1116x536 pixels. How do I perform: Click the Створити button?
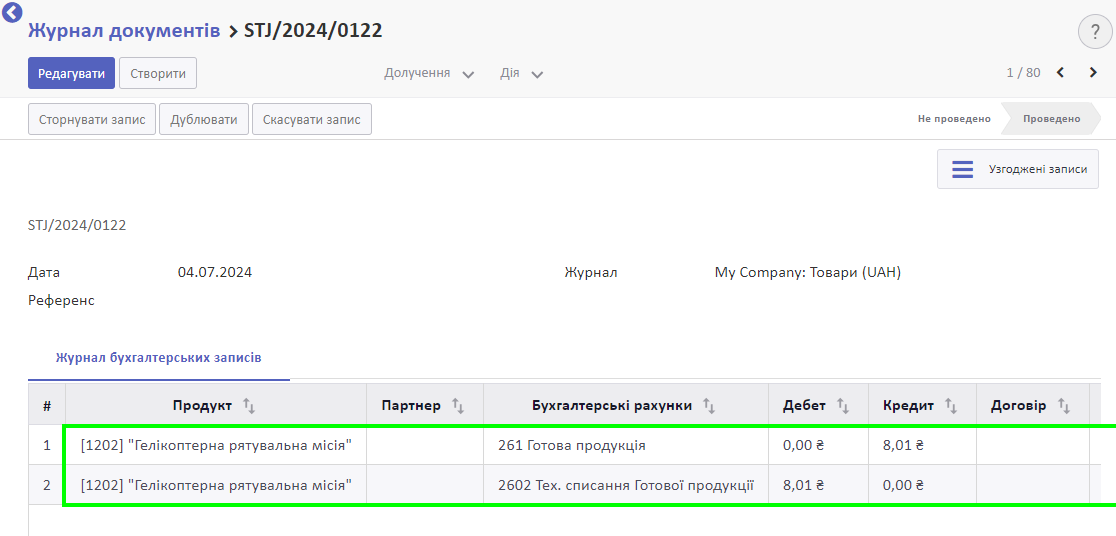click(x=158, y=73)
